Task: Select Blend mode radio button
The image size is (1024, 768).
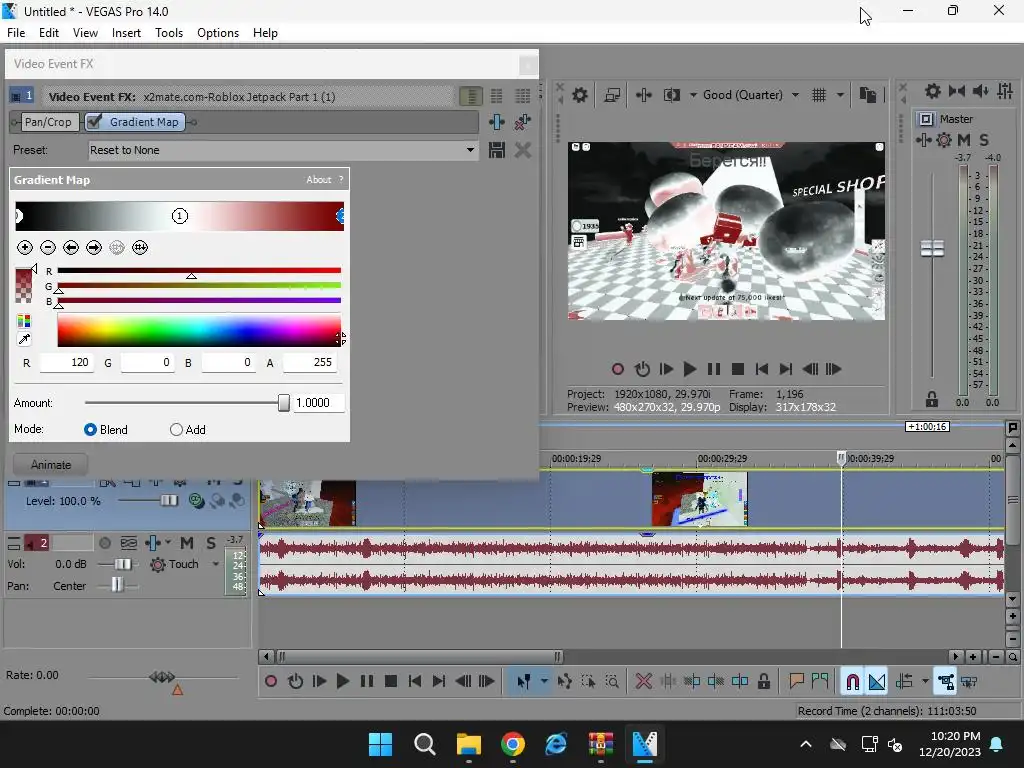Action: 90,430
